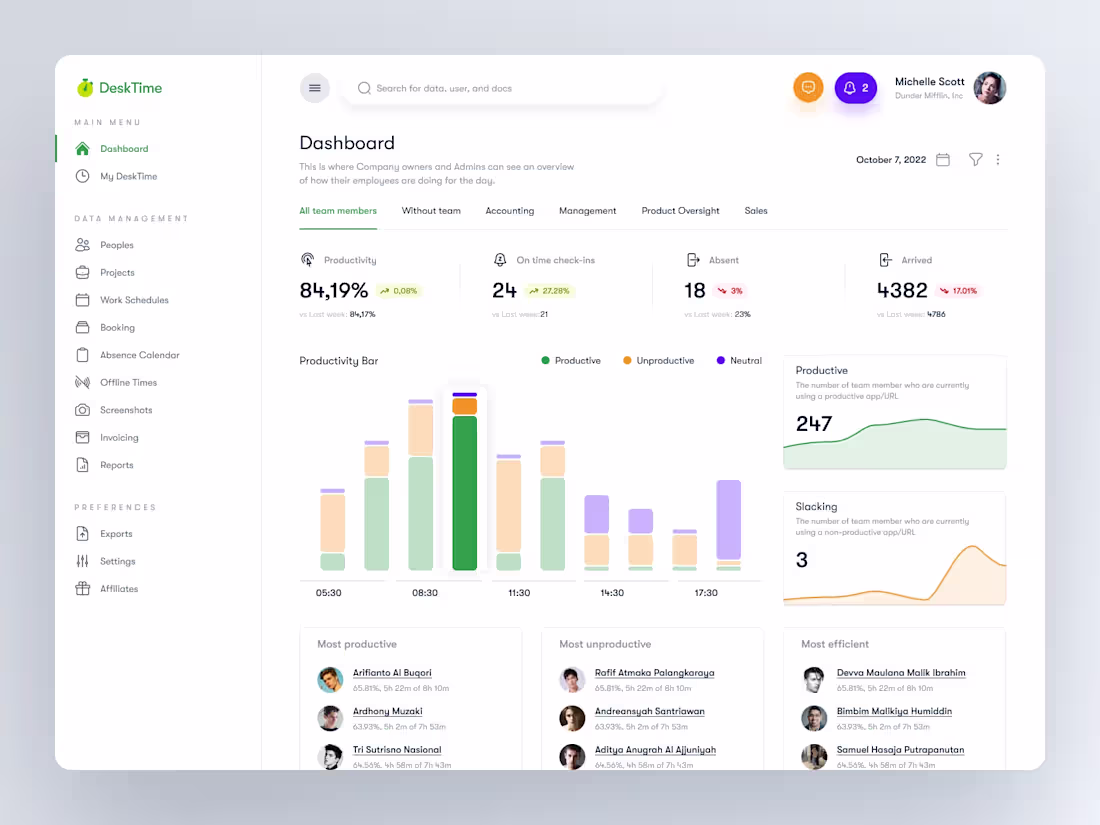1100x825 pixels.
Task: Toggle the Productive legend filter
Action: [570, 360]
